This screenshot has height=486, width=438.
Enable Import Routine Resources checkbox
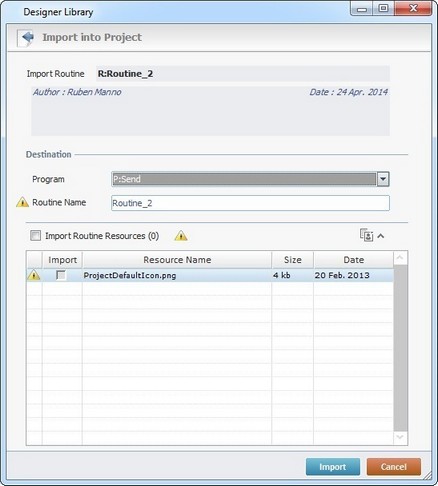35,236
